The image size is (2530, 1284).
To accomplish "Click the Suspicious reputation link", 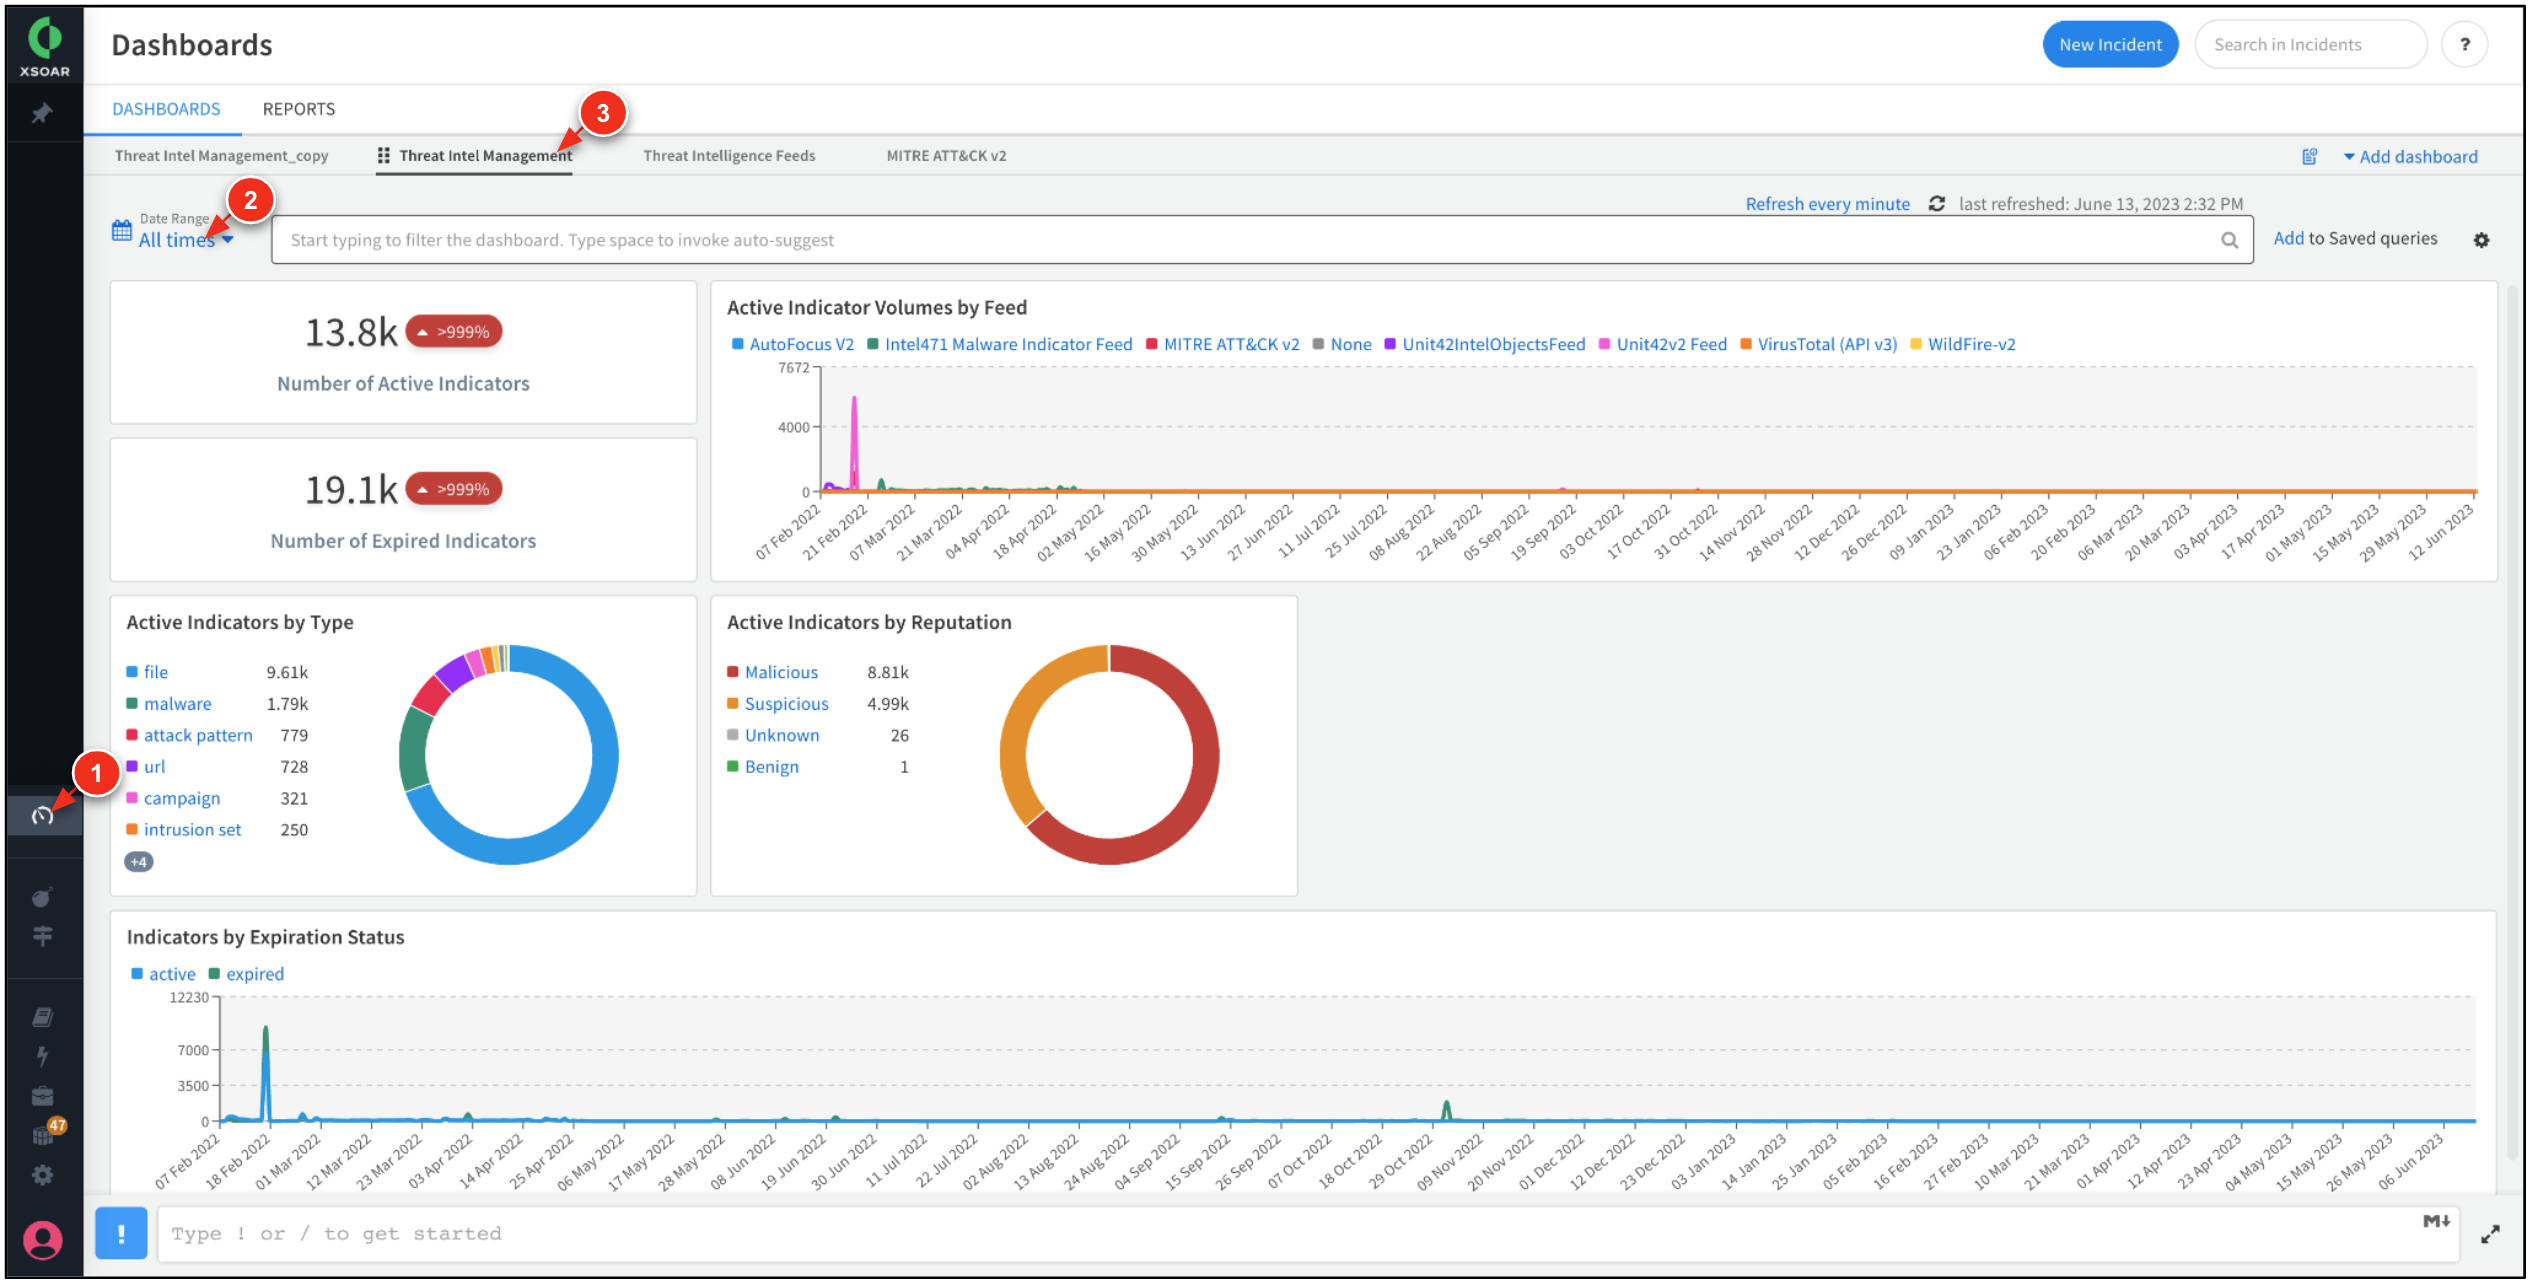I will click(787, 705).
